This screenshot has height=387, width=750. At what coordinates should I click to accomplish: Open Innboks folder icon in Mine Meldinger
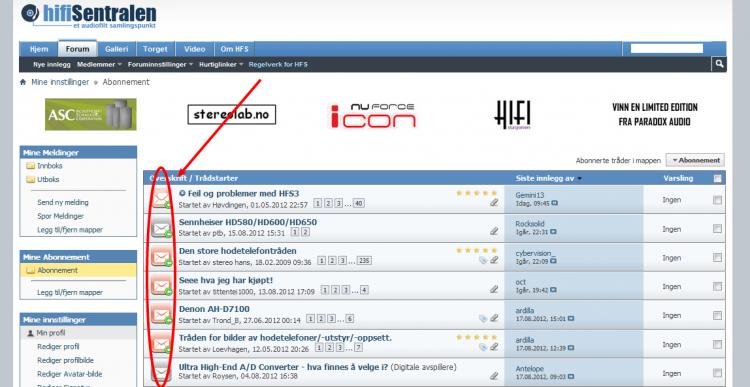(x=31, y=166)
